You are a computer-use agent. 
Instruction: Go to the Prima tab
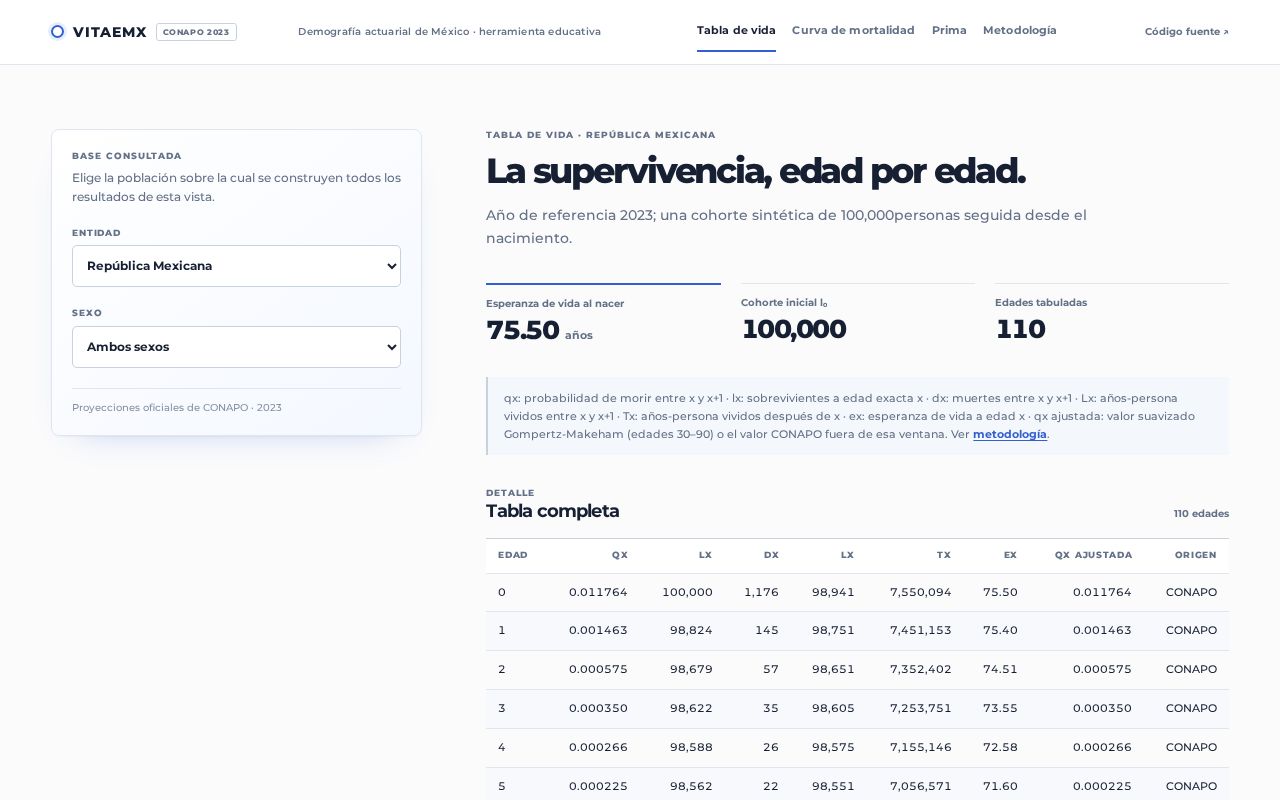949,31
